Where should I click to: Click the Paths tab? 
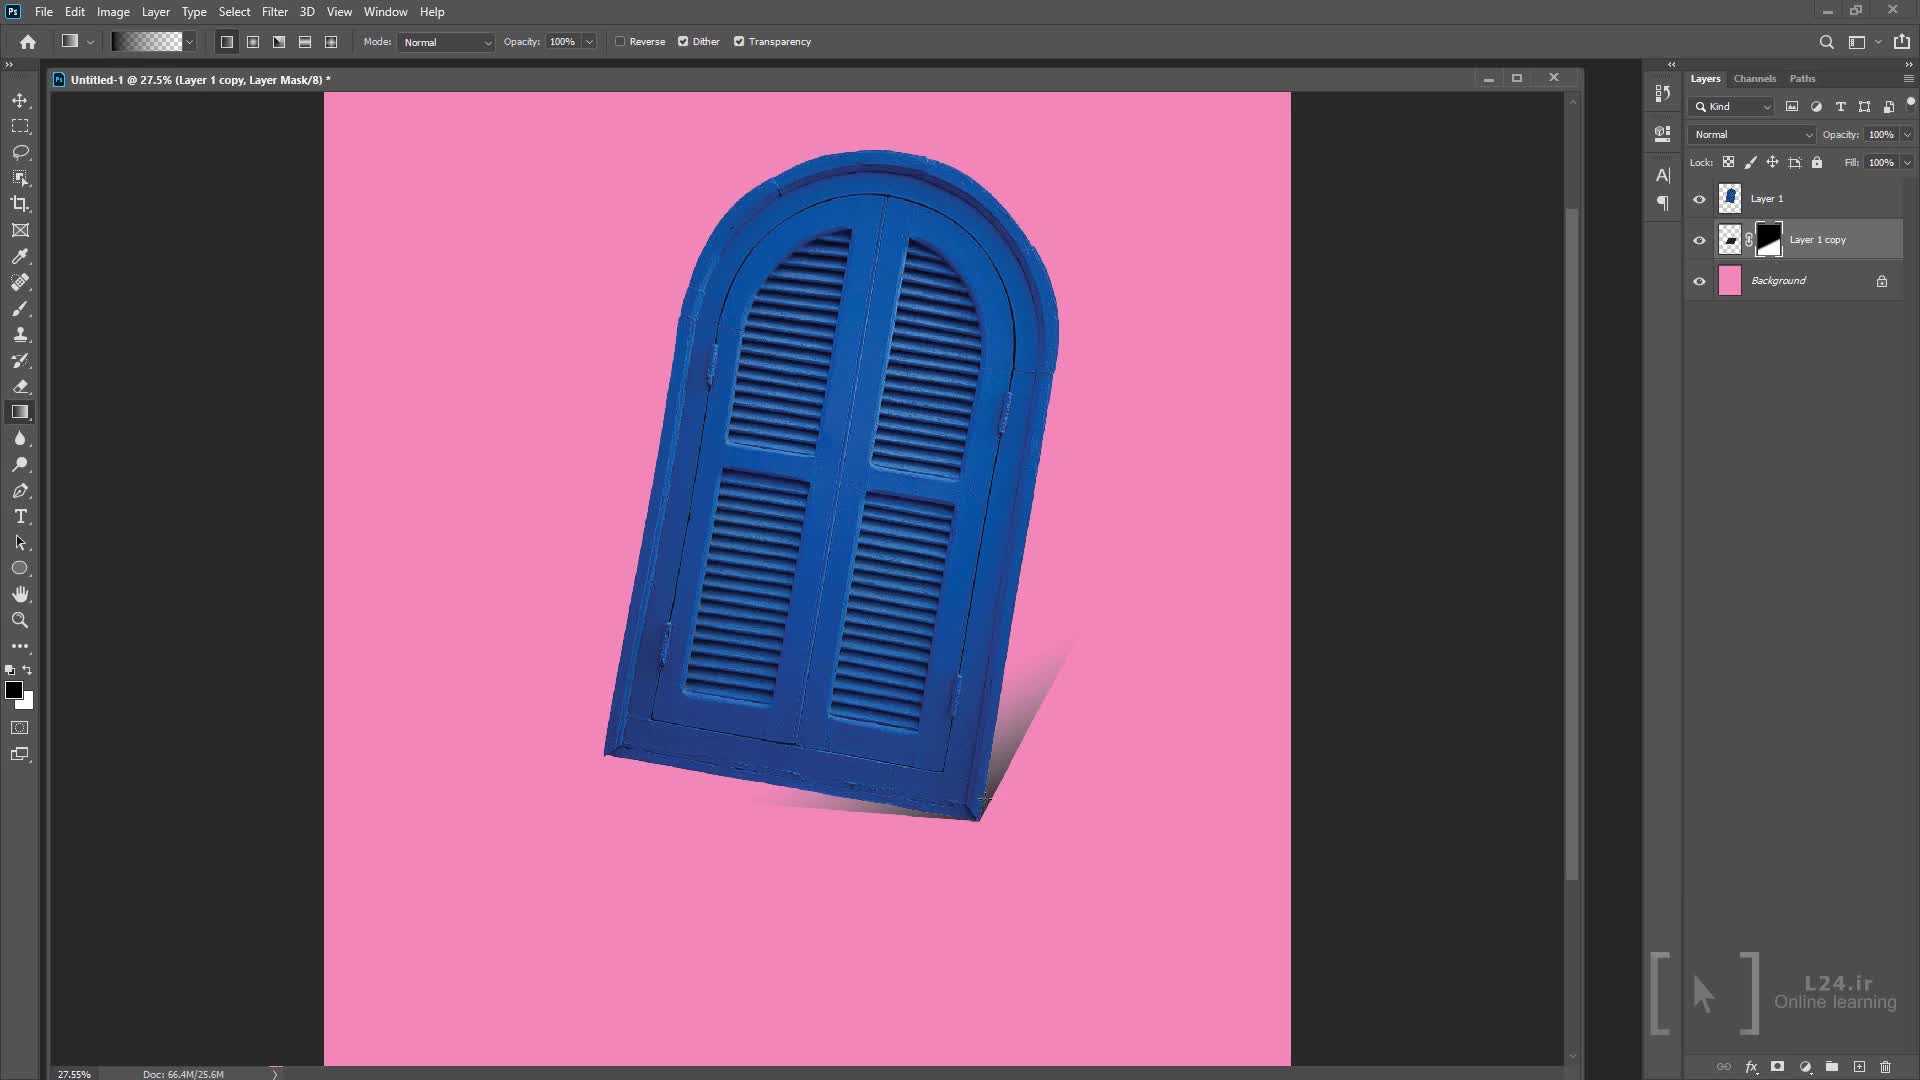pyautogui.click(x=1802, y=78)
